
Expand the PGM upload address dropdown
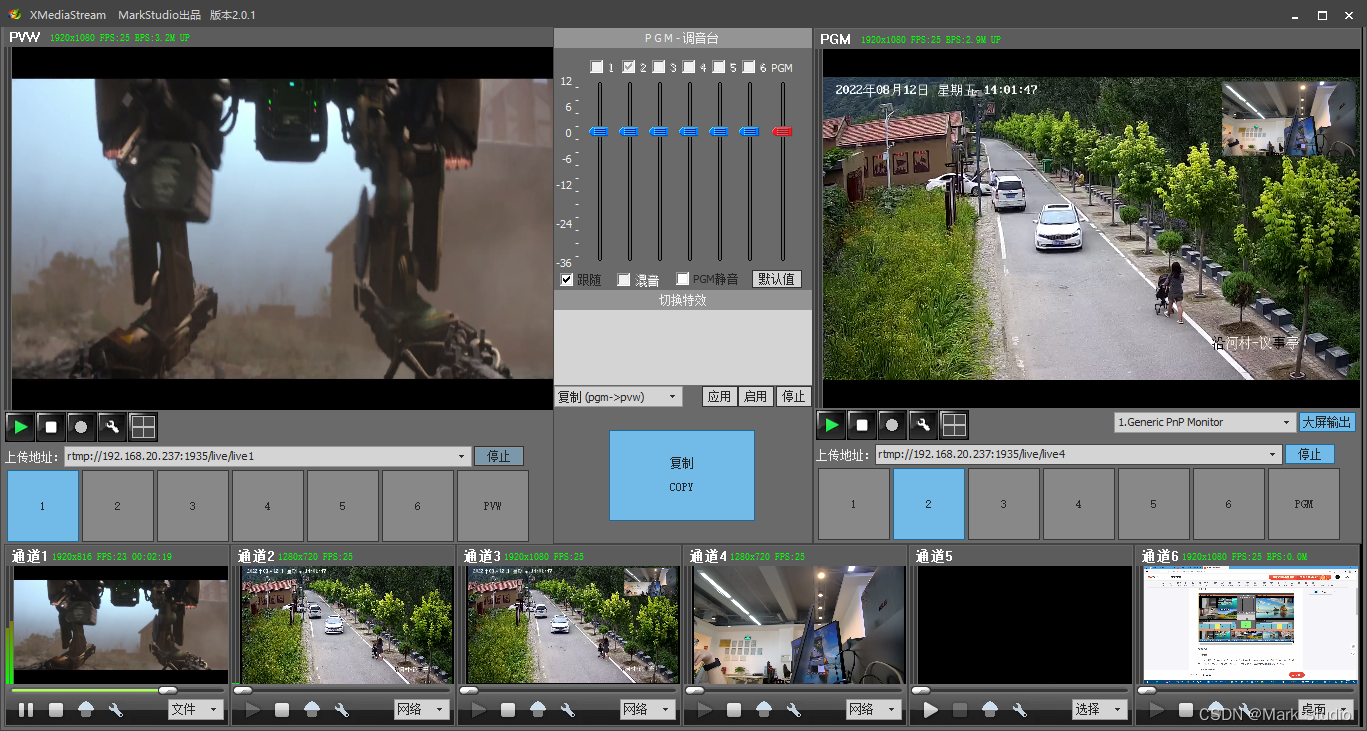click(1273, 455)
